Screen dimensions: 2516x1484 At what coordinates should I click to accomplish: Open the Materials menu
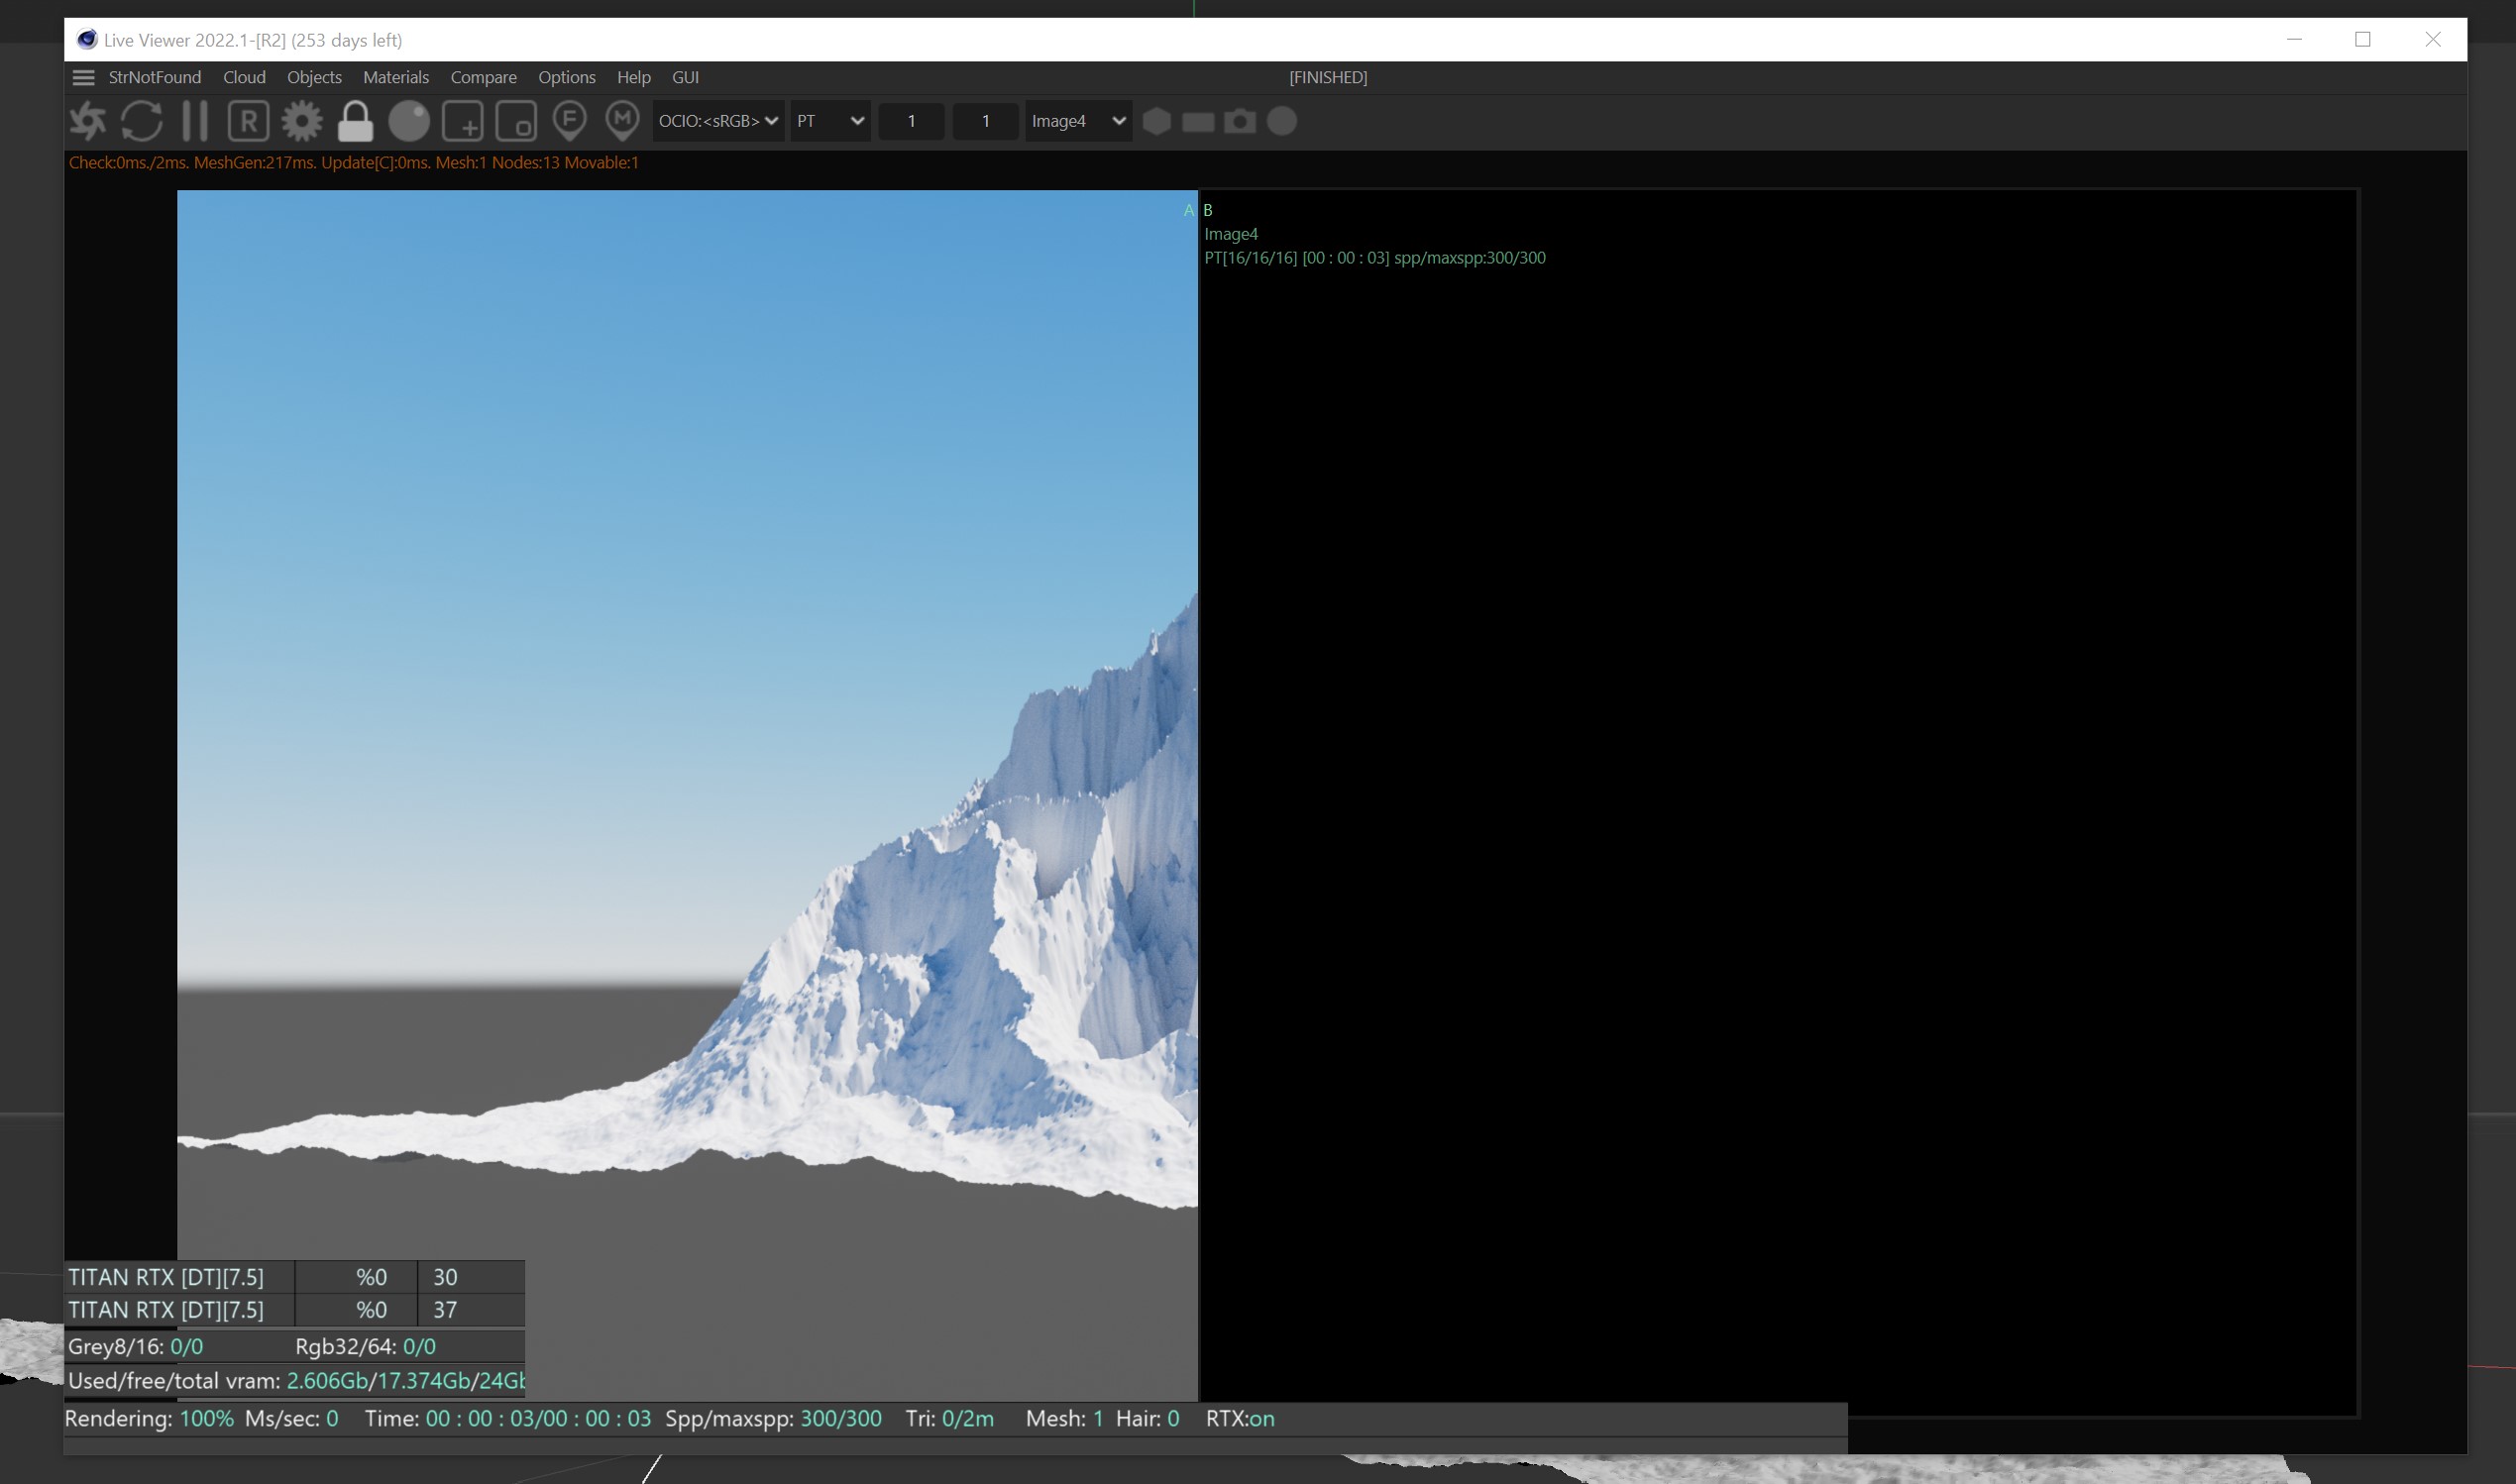(395, 77)
